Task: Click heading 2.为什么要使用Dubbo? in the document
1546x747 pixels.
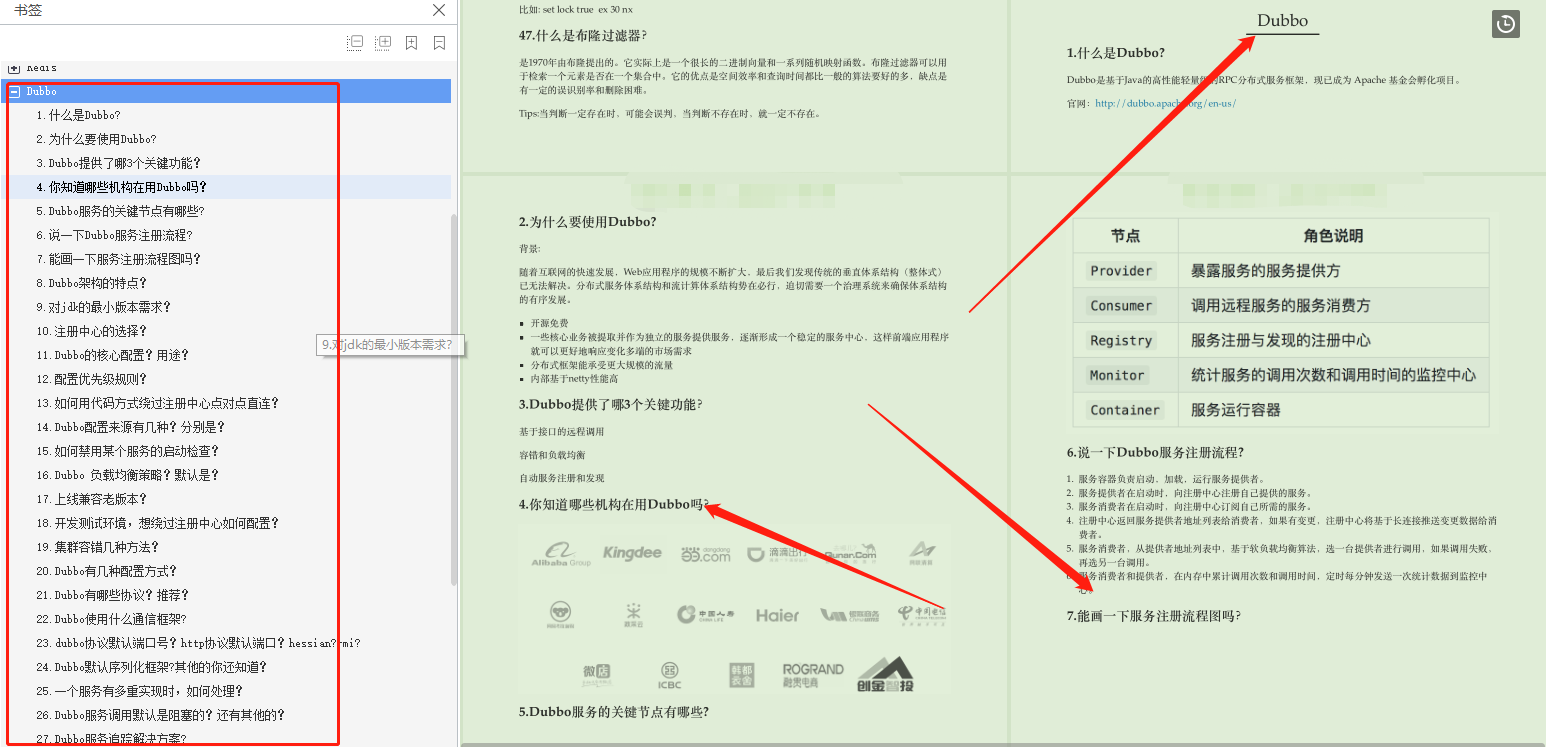Action: (588, 222)
